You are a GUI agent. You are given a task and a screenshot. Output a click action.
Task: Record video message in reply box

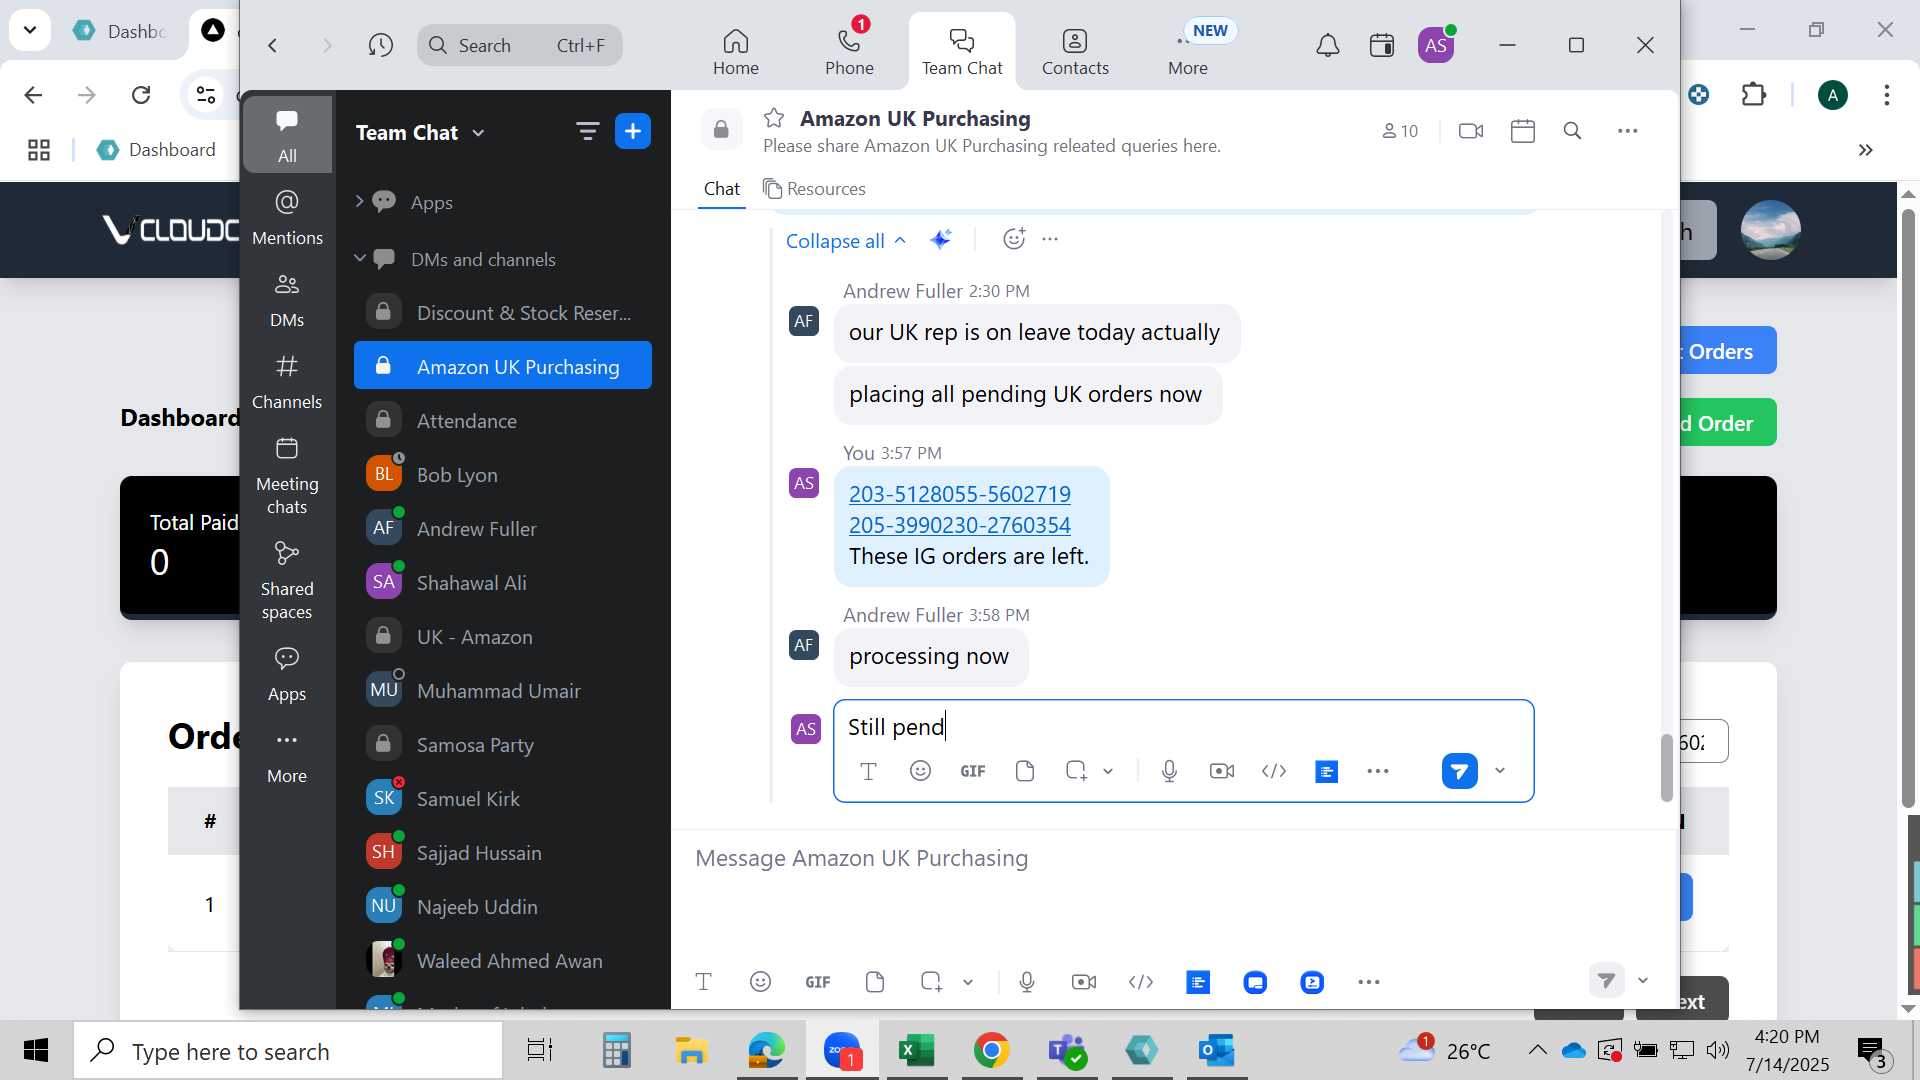tap(1221, 771)
